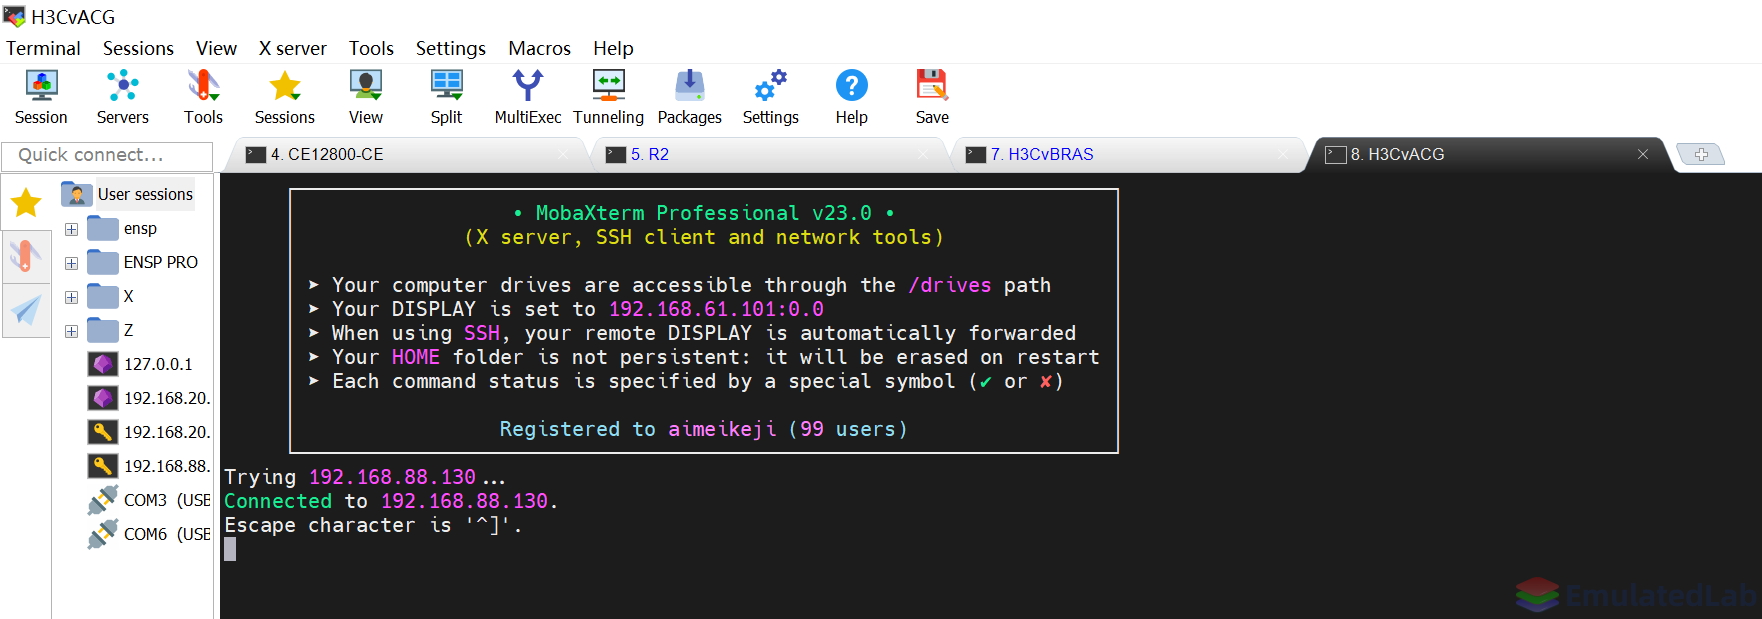Select the X folder item

tap(111, 297)
